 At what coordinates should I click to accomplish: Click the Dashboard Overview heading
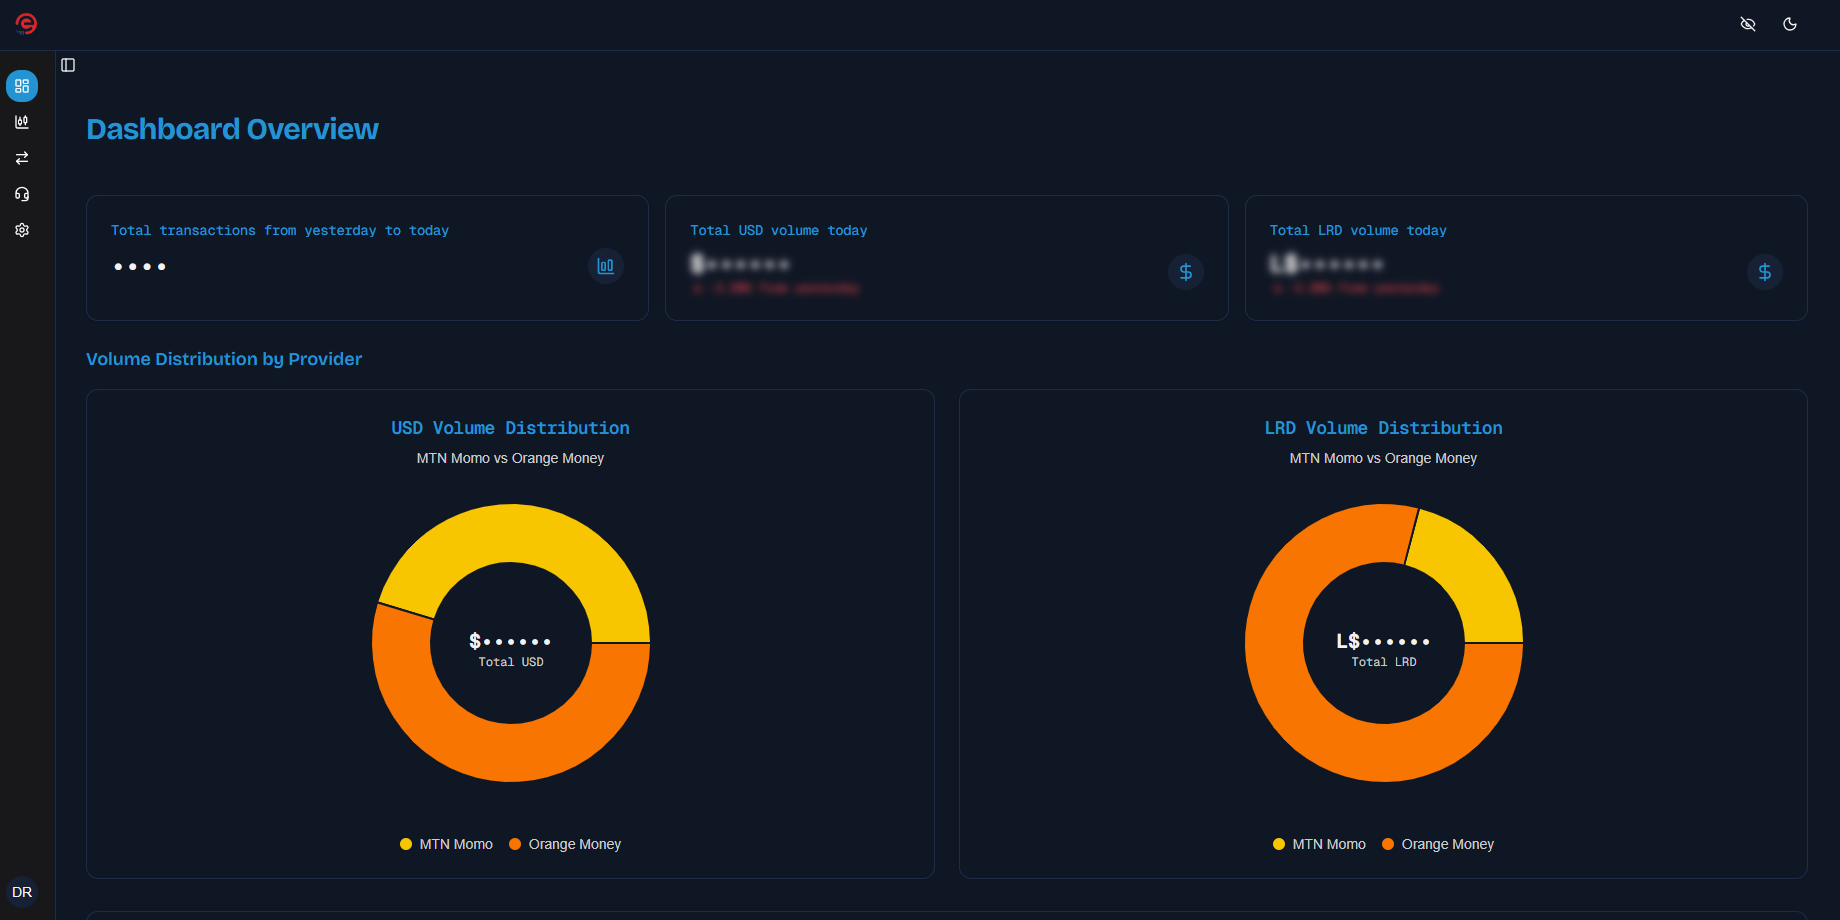click(x=232, y=128)
